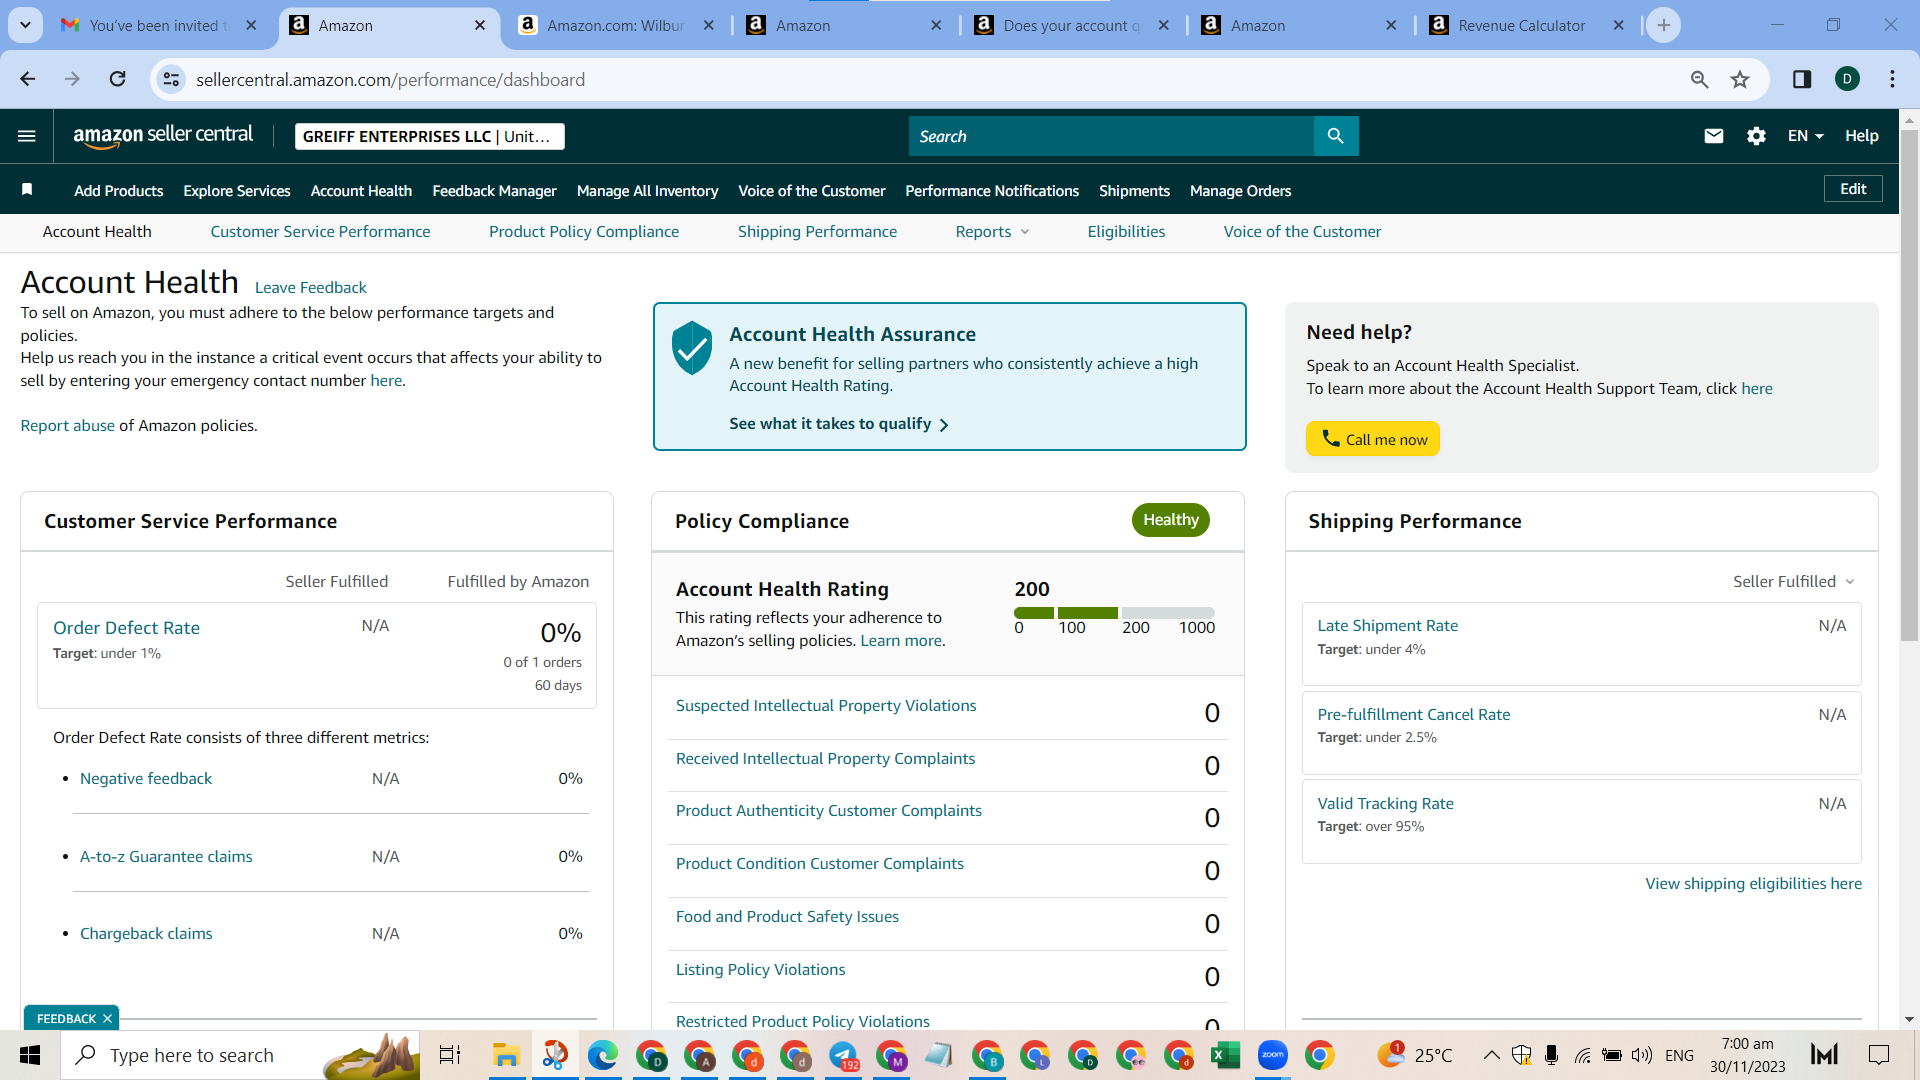Open Zoom from the taskbar
Image resolution: width=1920 pixels, height=1080 pixels.
pos(1272,1055)
